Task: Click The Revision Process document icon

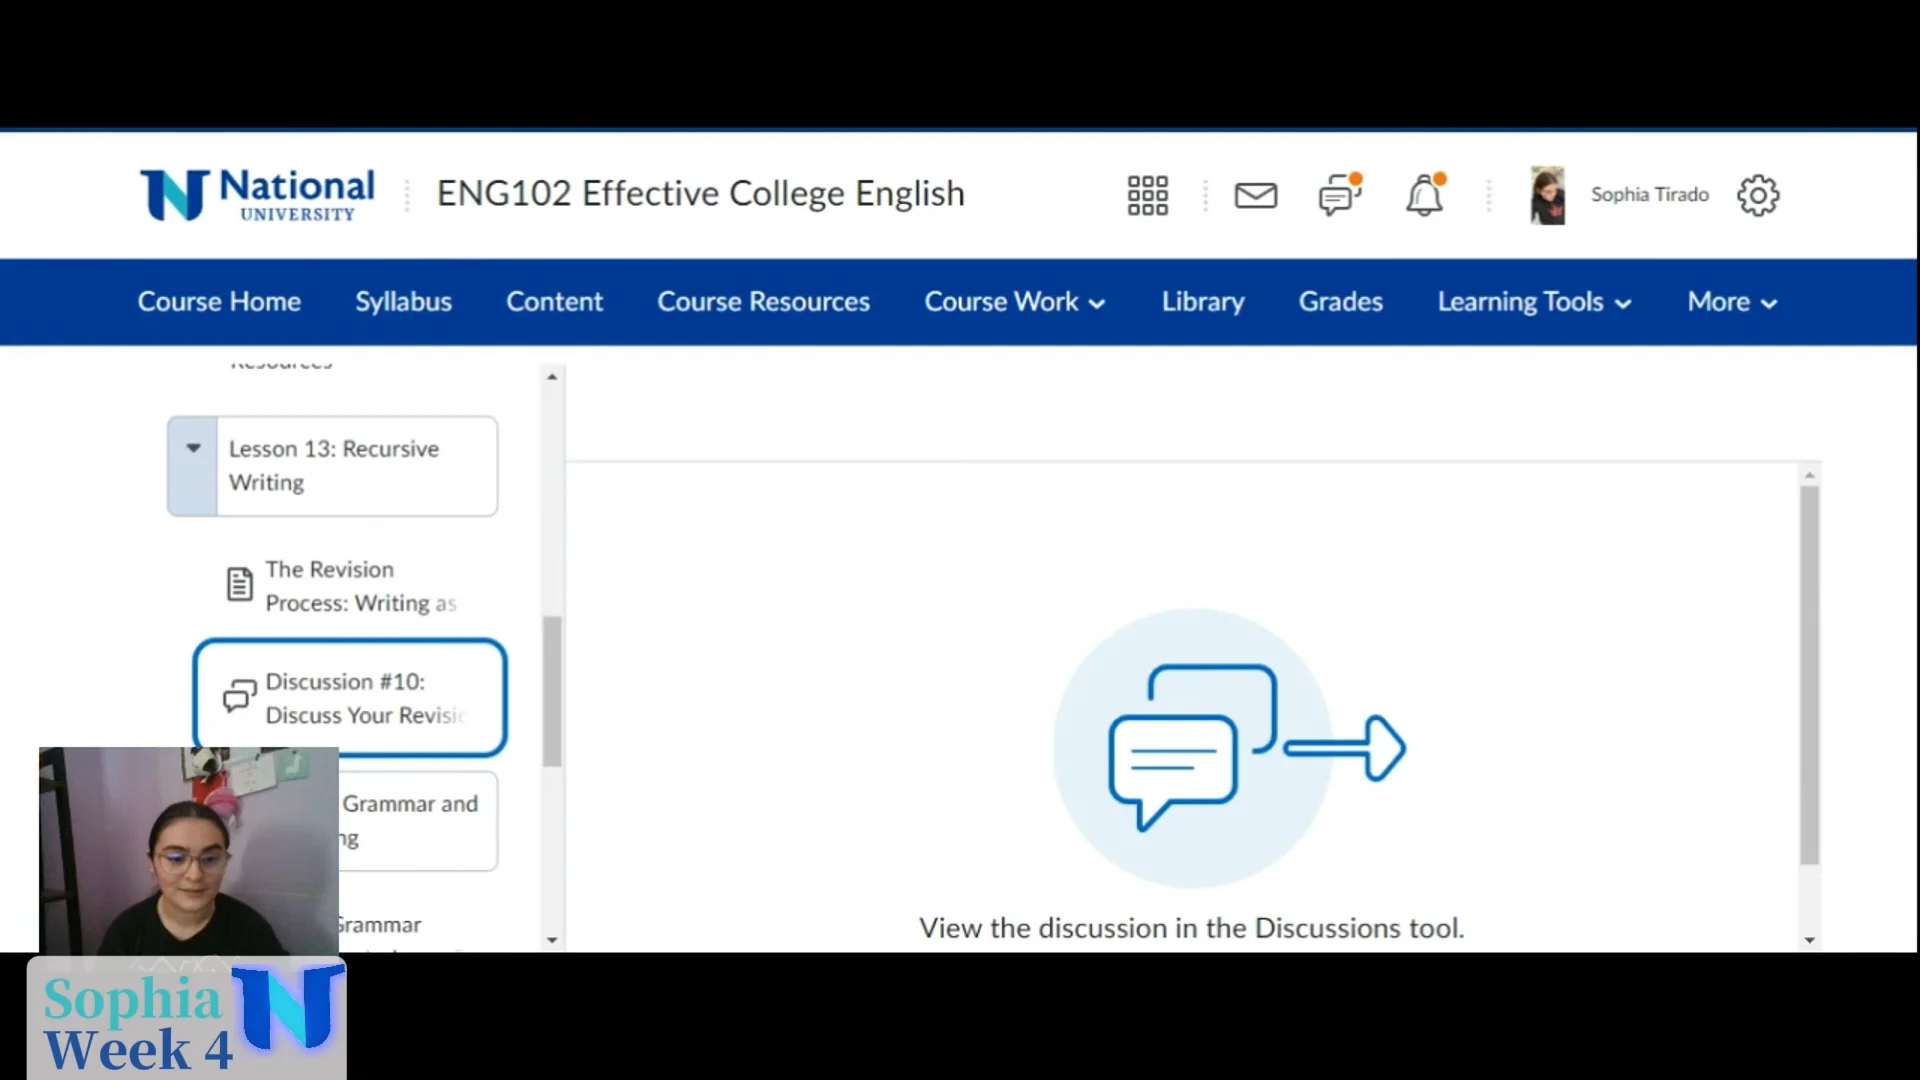Action: 239,584
